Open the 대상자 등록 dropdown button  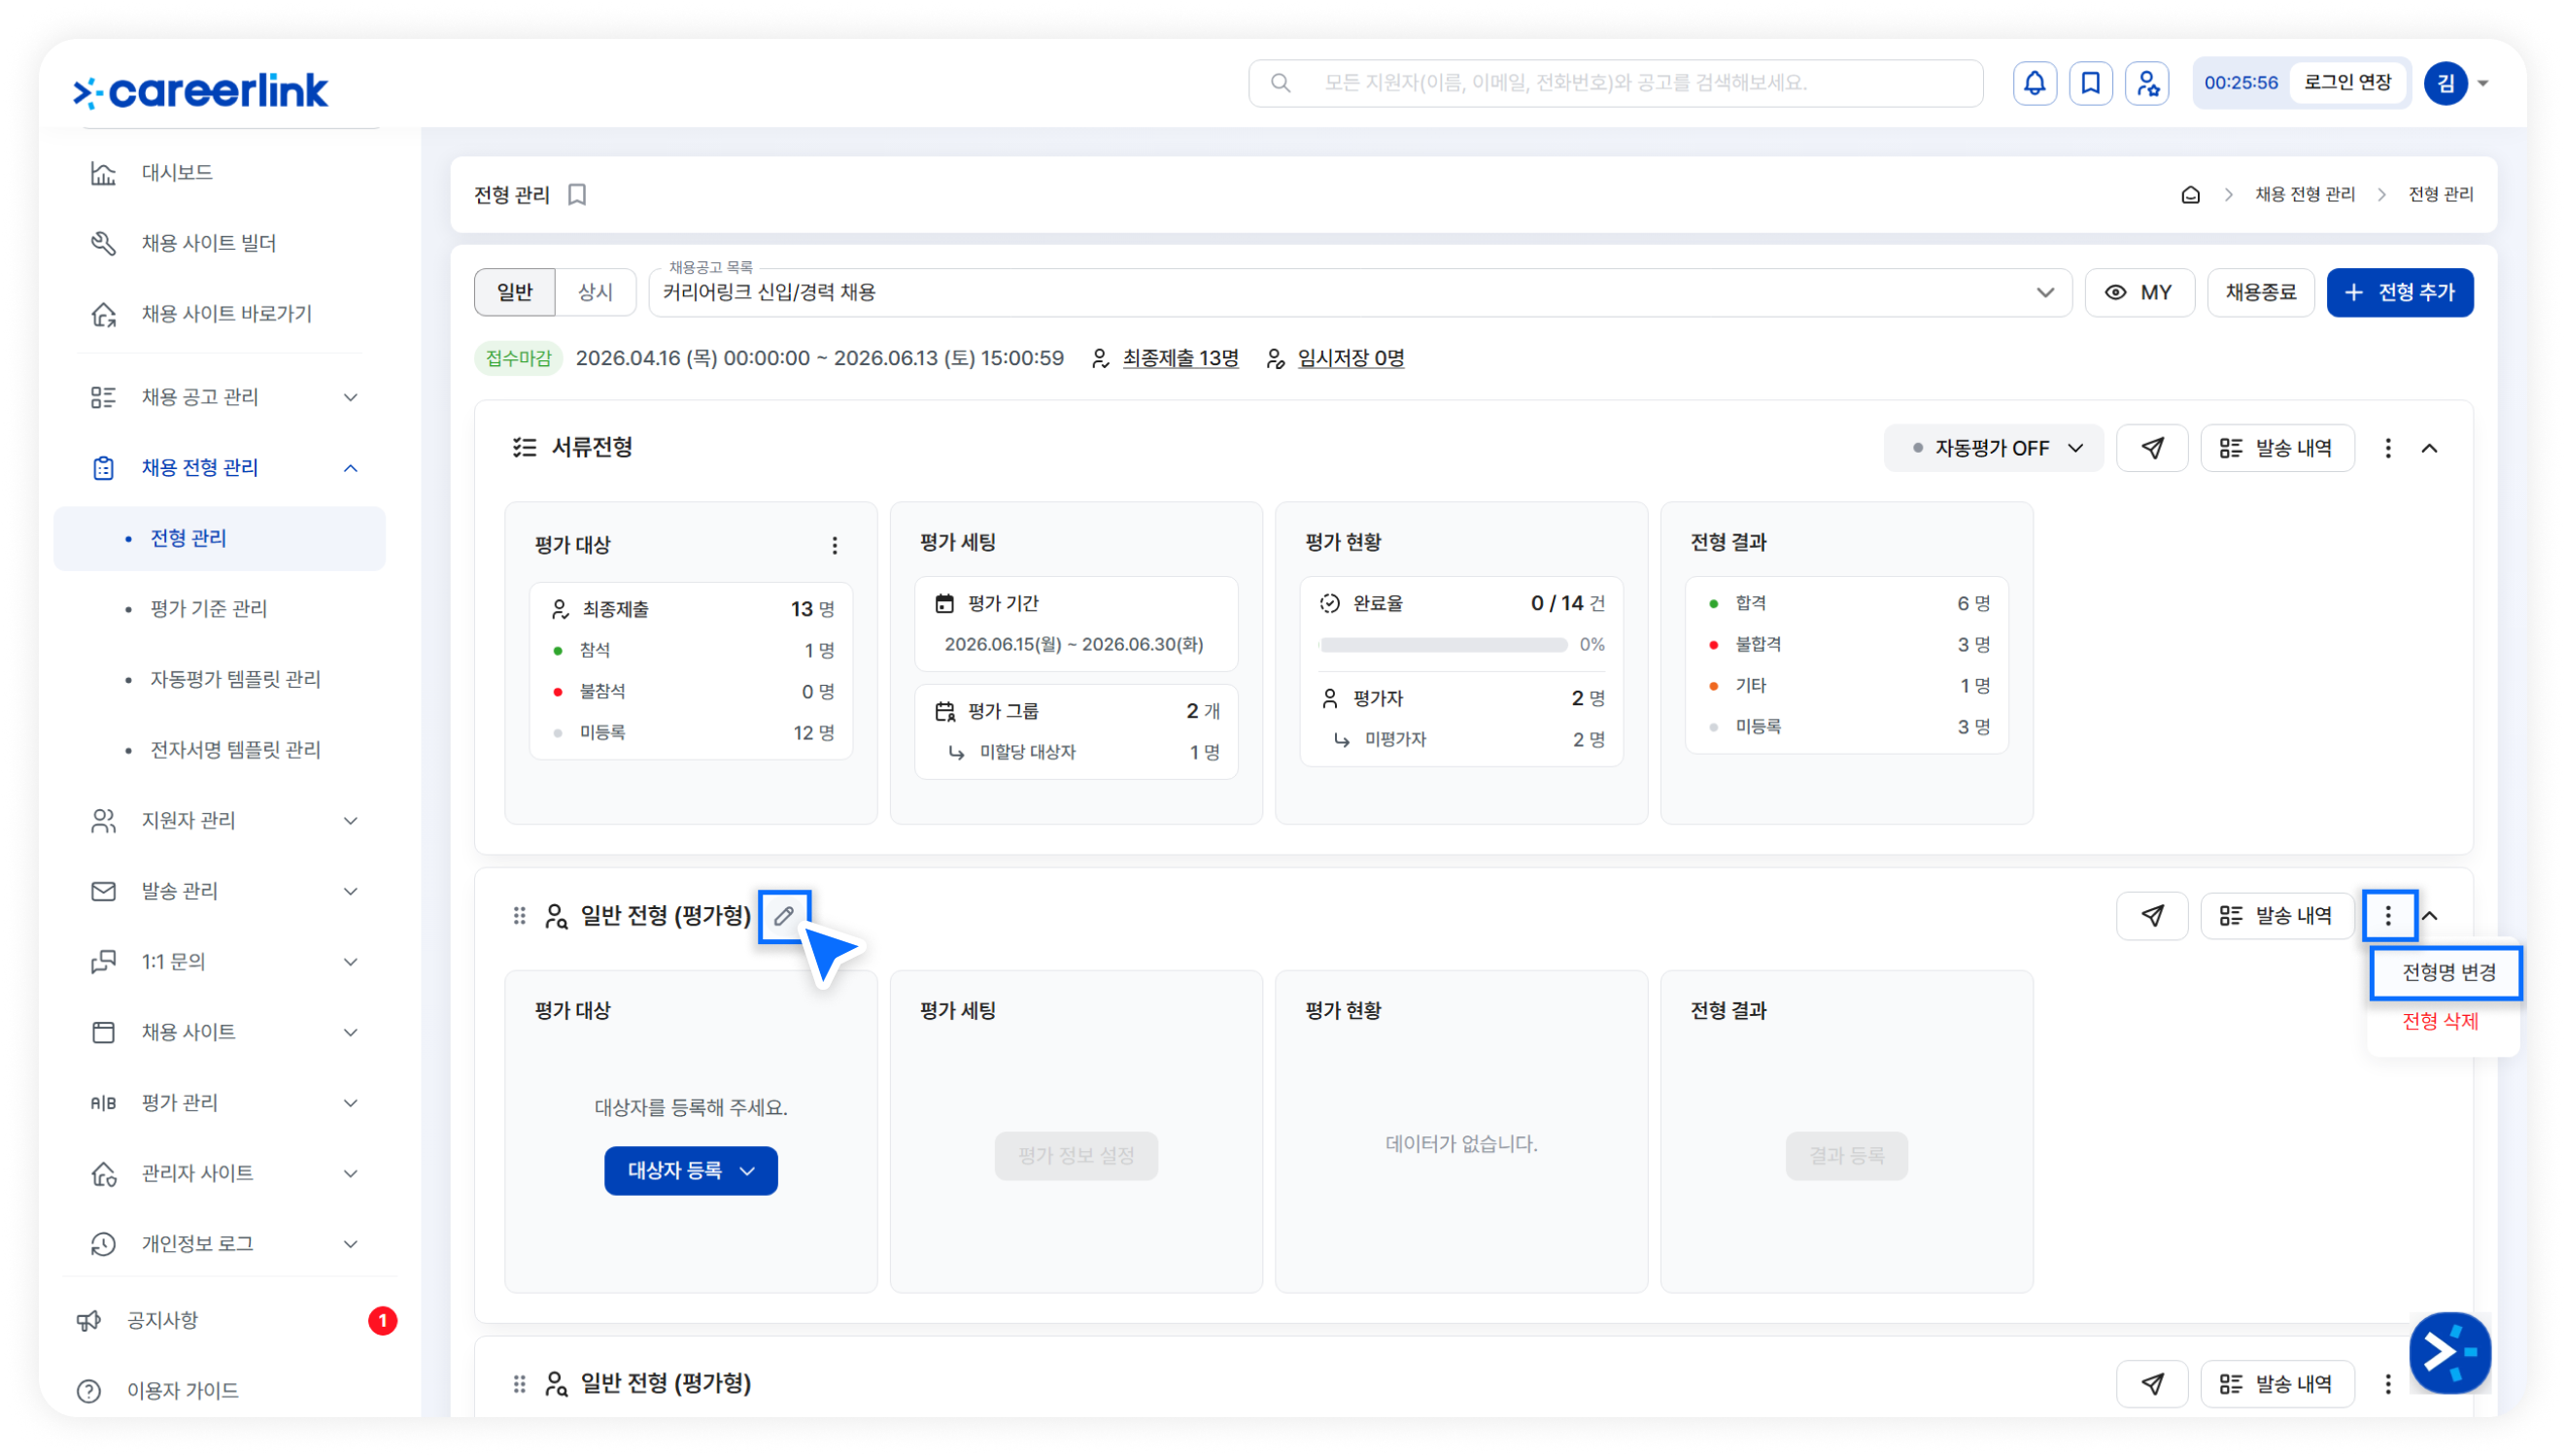[690, 1170]
